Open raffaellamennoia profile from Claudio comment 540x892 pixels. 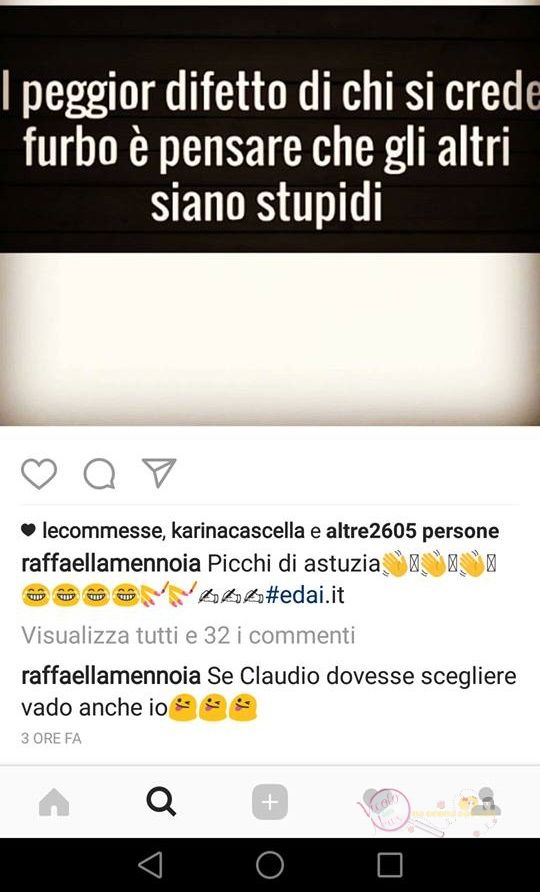111,676
